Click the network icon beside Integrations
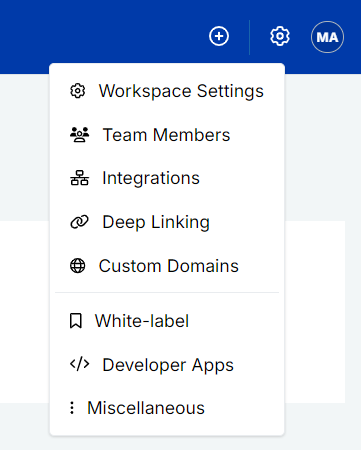Image resolution: width=361 pixels, height=450 pixels. coord(80,178)
